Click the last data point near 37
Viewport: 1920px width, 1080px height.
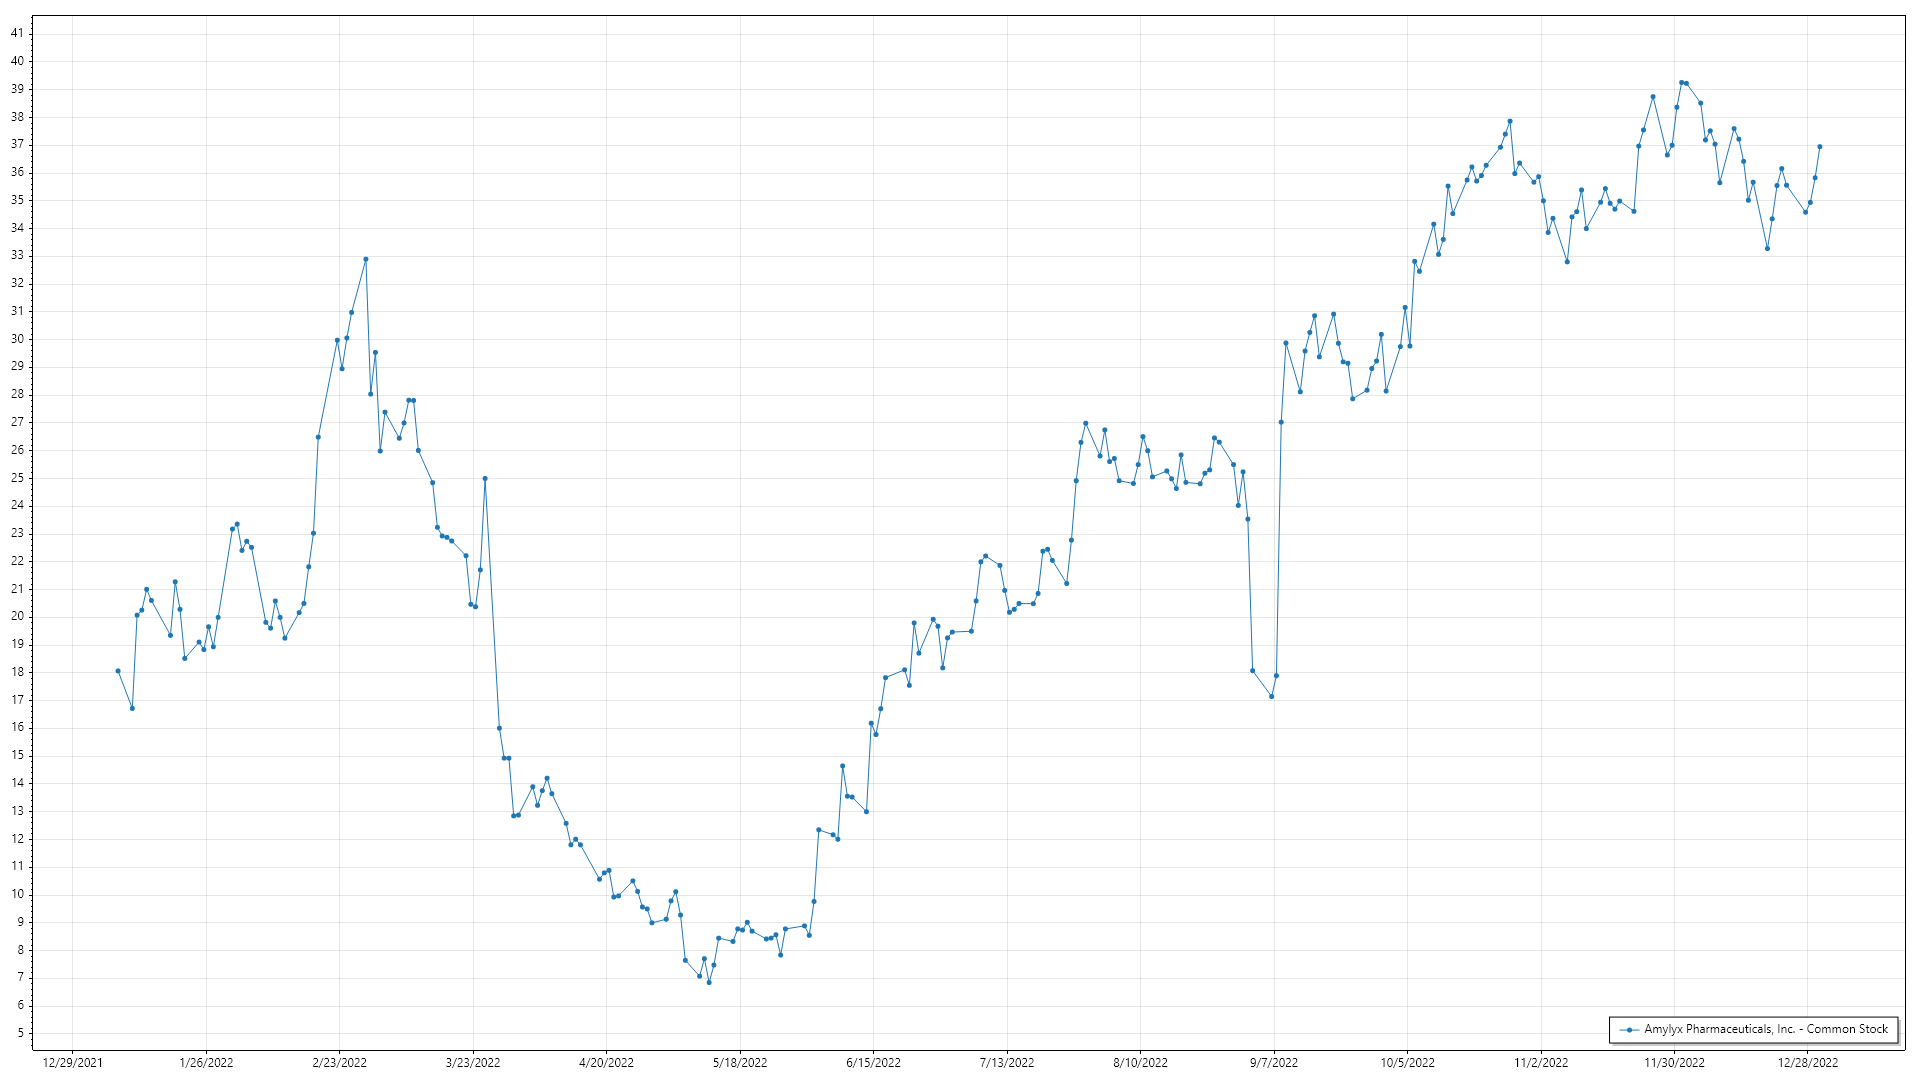tap(1819, 147)
